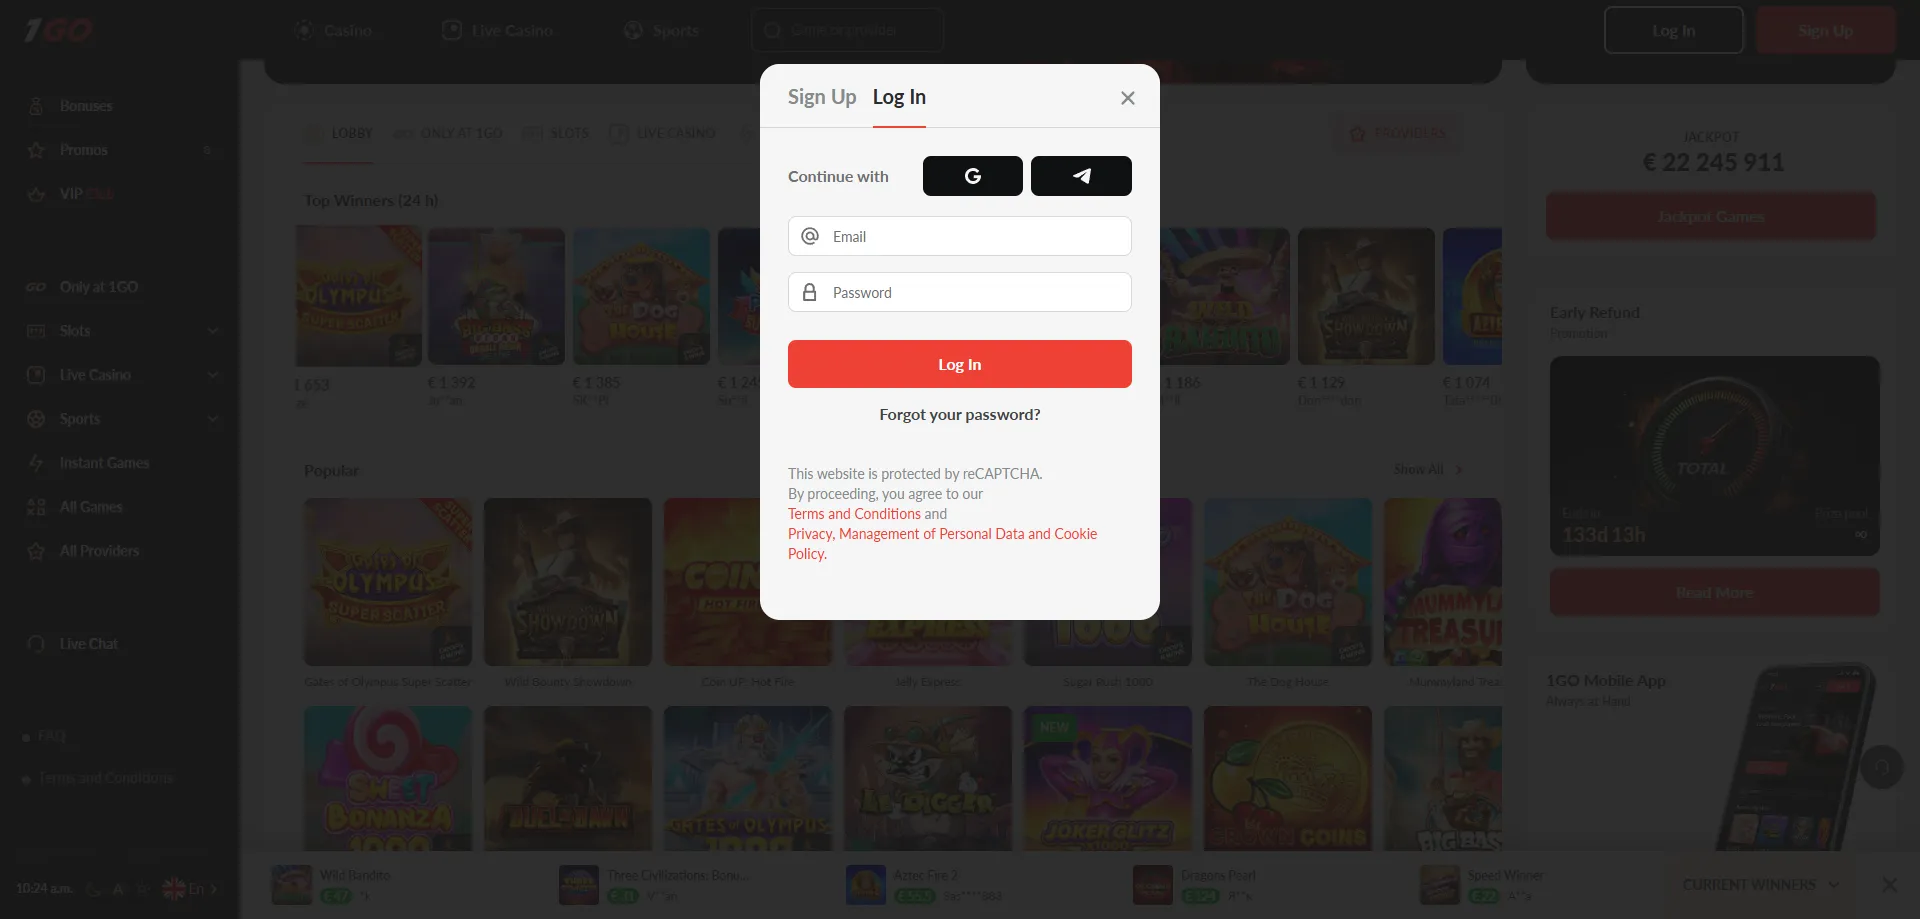Open Sweet Bonanza 1000 game thumbnail
The width and height of the screenshot is (1920, 919).
(x=388, y=779)
